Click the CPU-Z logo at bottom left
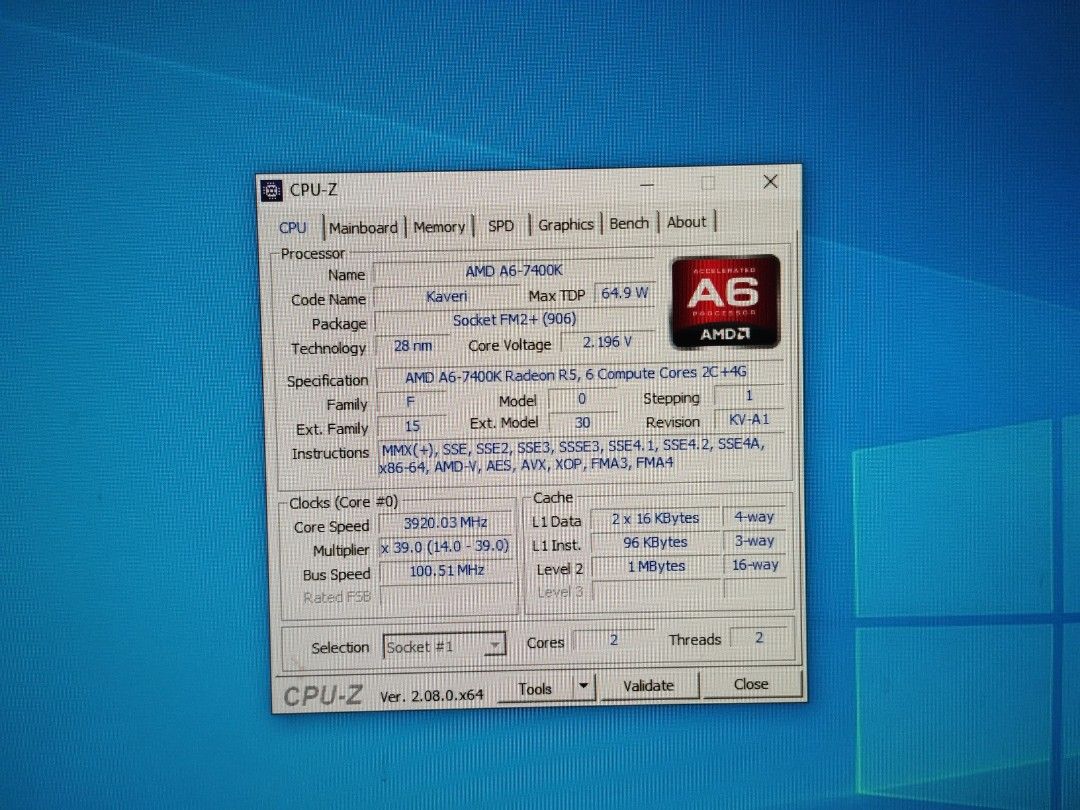This screenshot has width=1080, height=810. [x=322, y=693]
